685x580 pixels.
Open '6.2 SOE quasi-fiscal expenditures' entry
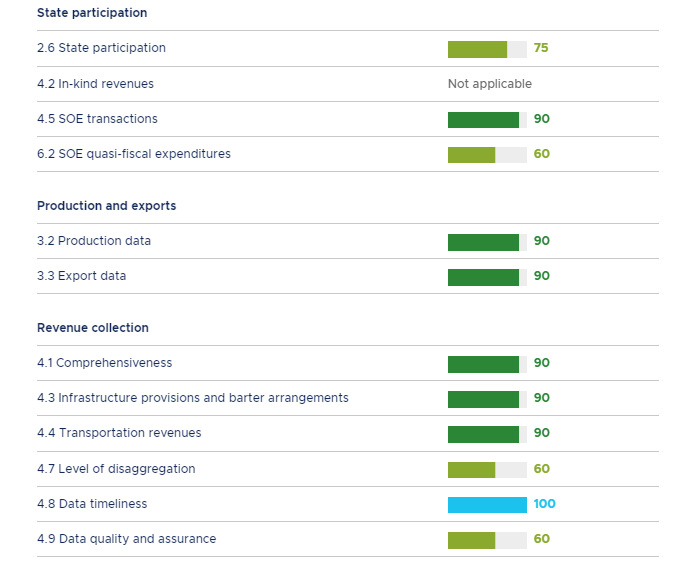[133, 154]
